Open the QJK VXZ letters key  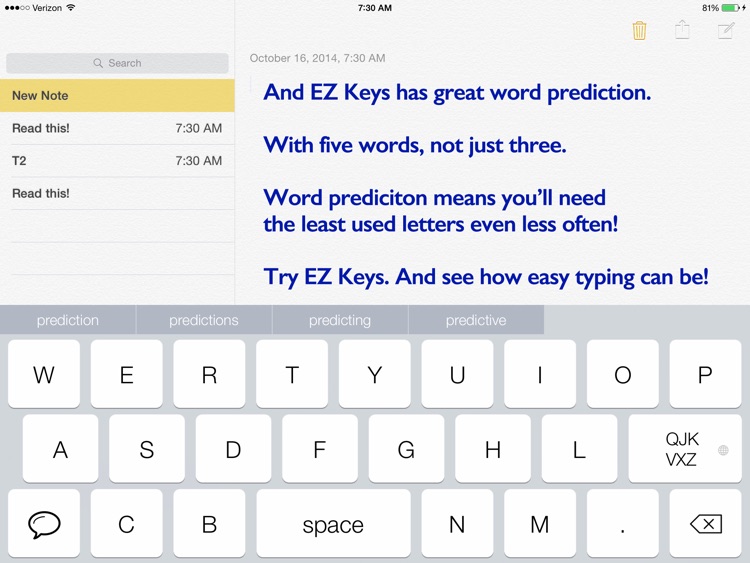click(x=685, y=449)
